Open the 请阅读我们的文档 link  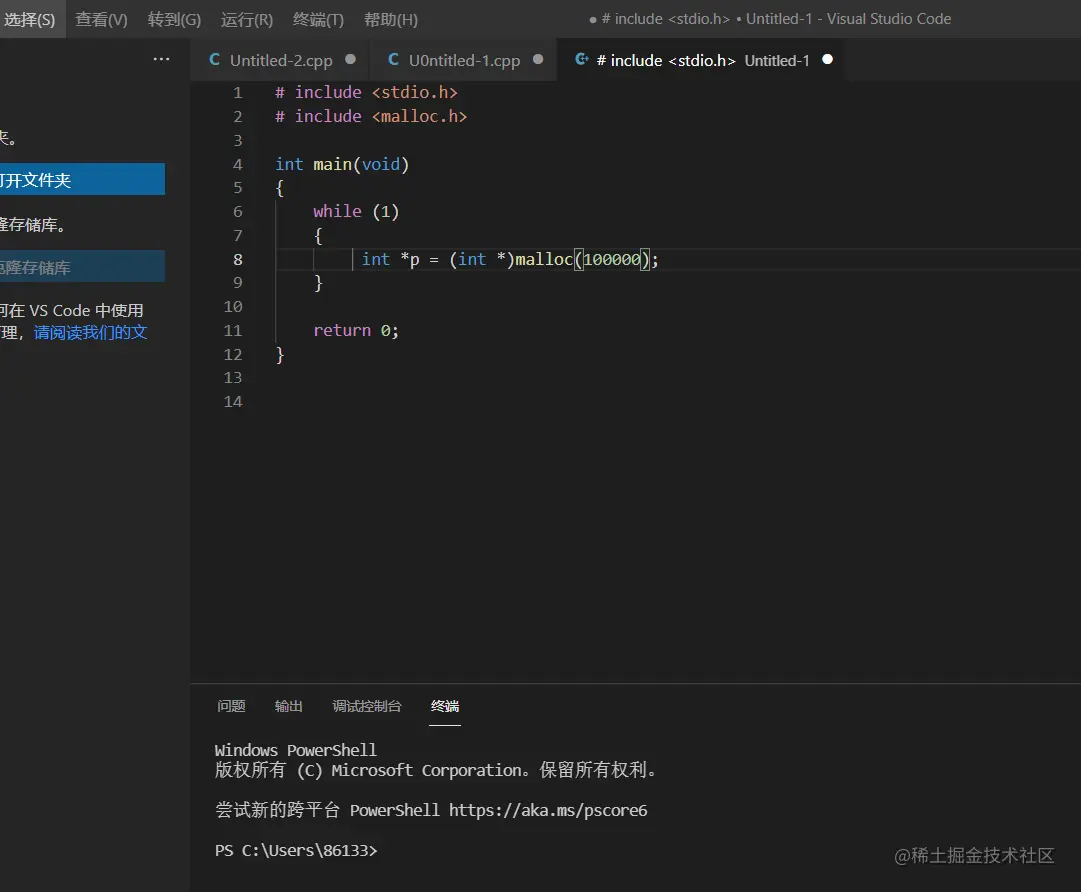90,332
